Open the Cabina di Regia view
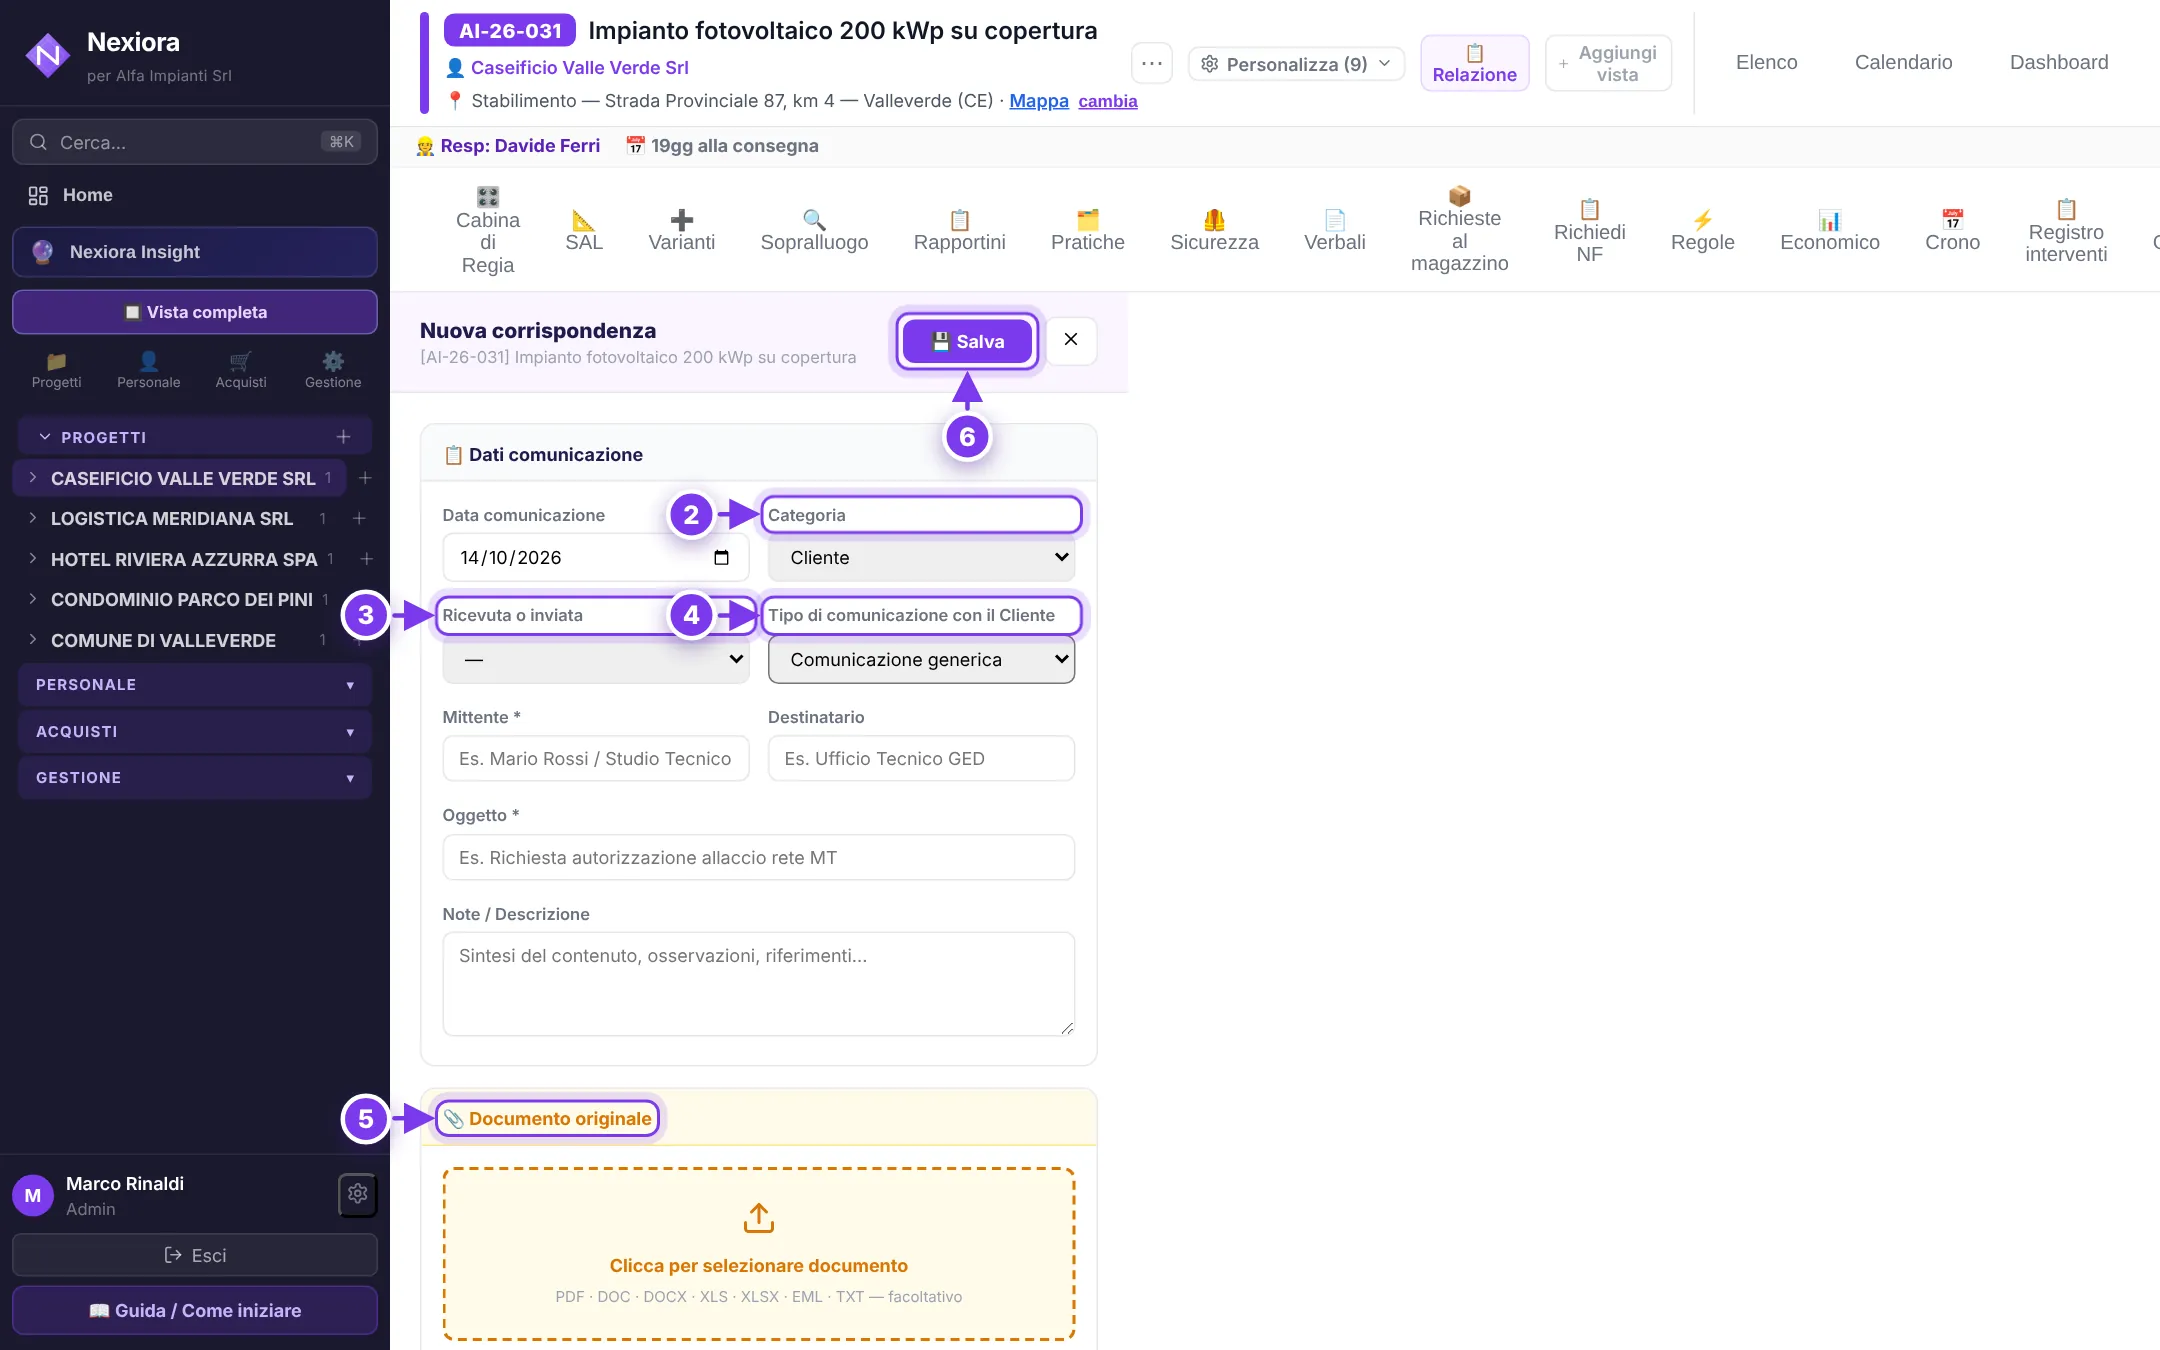 tap(487, 230)
